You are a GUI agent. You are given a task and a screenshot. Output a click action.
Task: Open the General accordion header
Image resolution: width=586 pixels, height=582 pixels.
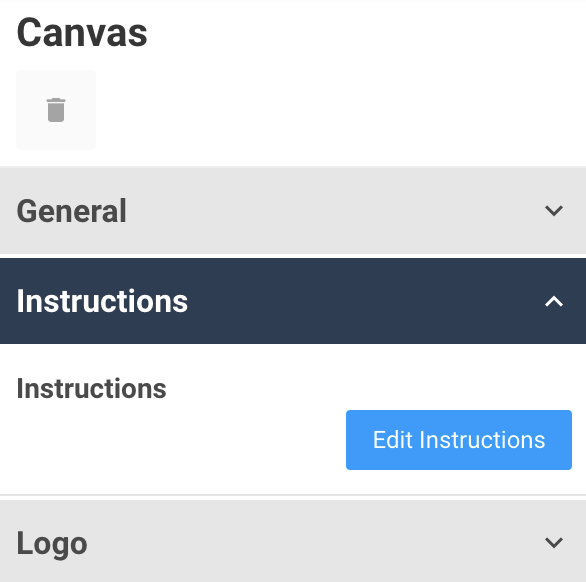click(x=293, y=210)
